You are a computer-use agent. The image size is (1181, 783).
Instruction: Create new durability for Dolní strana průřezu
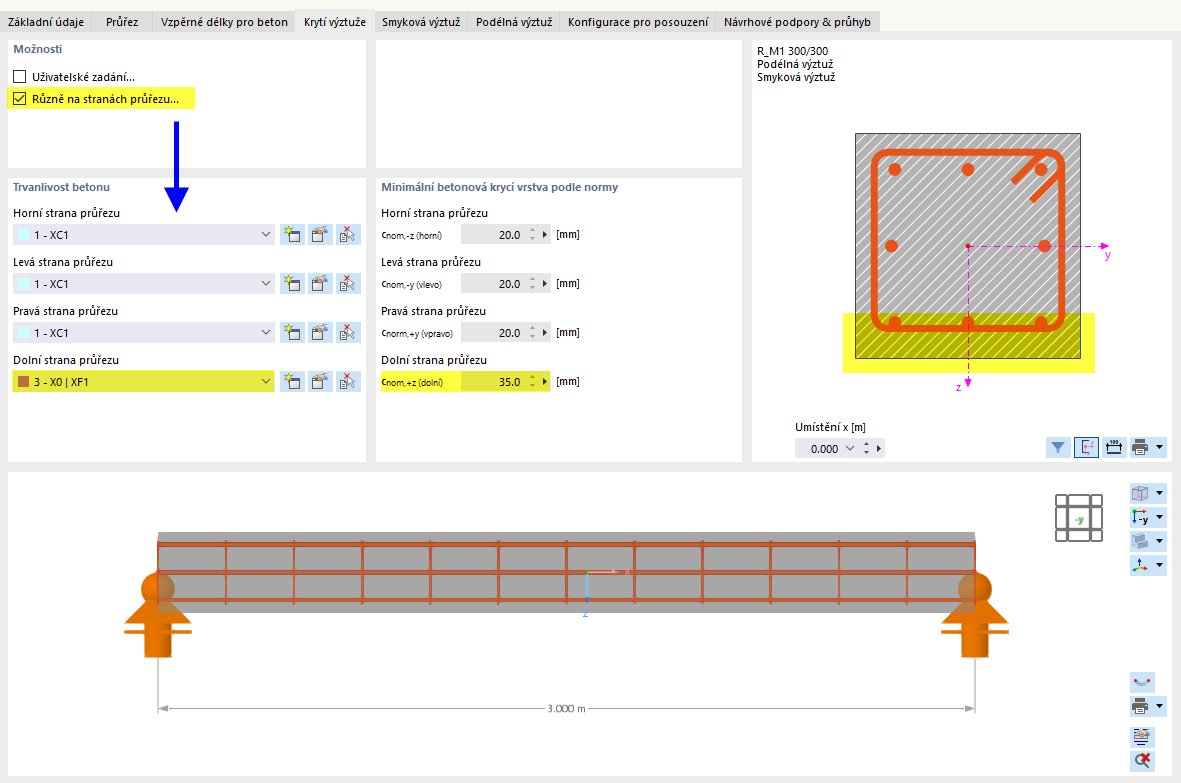tap(292, 382)
